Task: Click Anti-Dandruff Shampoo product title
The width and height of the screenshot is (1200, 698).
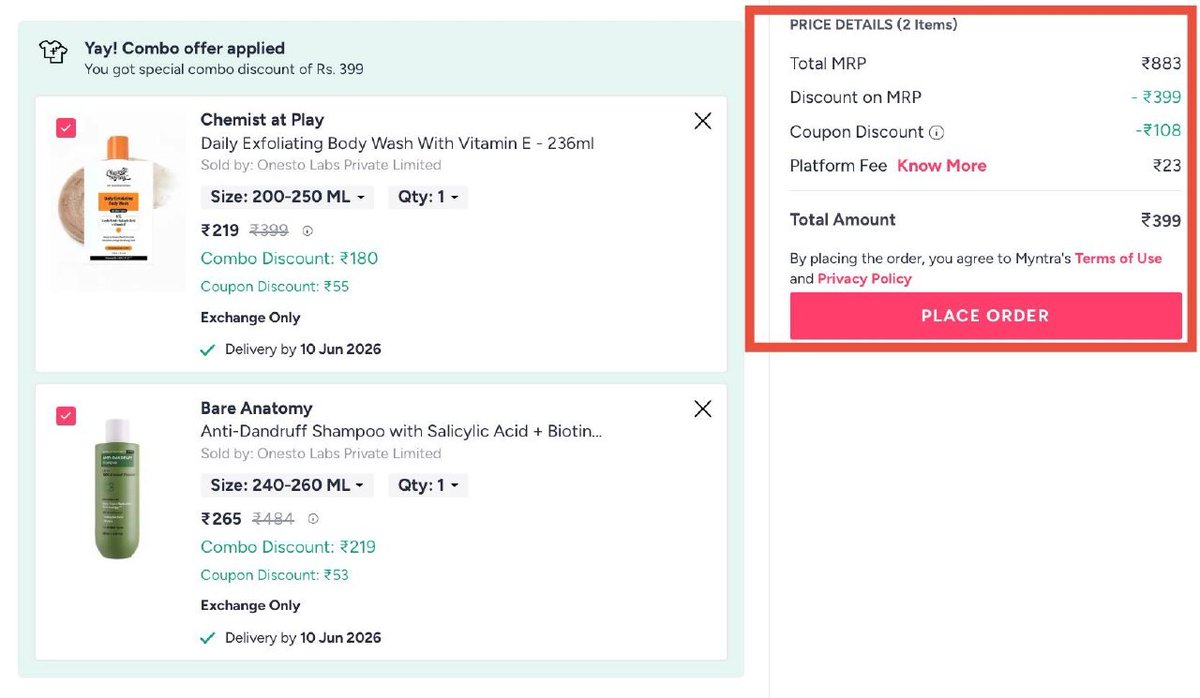Action: tap(401, 431)
